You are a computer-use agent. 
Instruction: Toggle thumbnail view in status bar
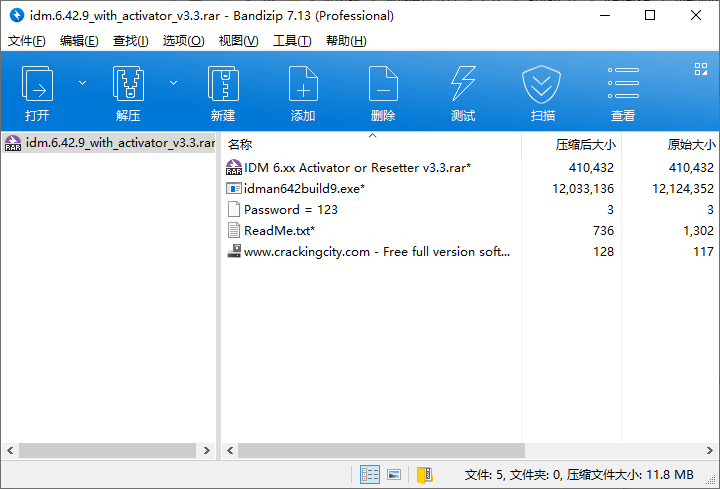[394, 474]
